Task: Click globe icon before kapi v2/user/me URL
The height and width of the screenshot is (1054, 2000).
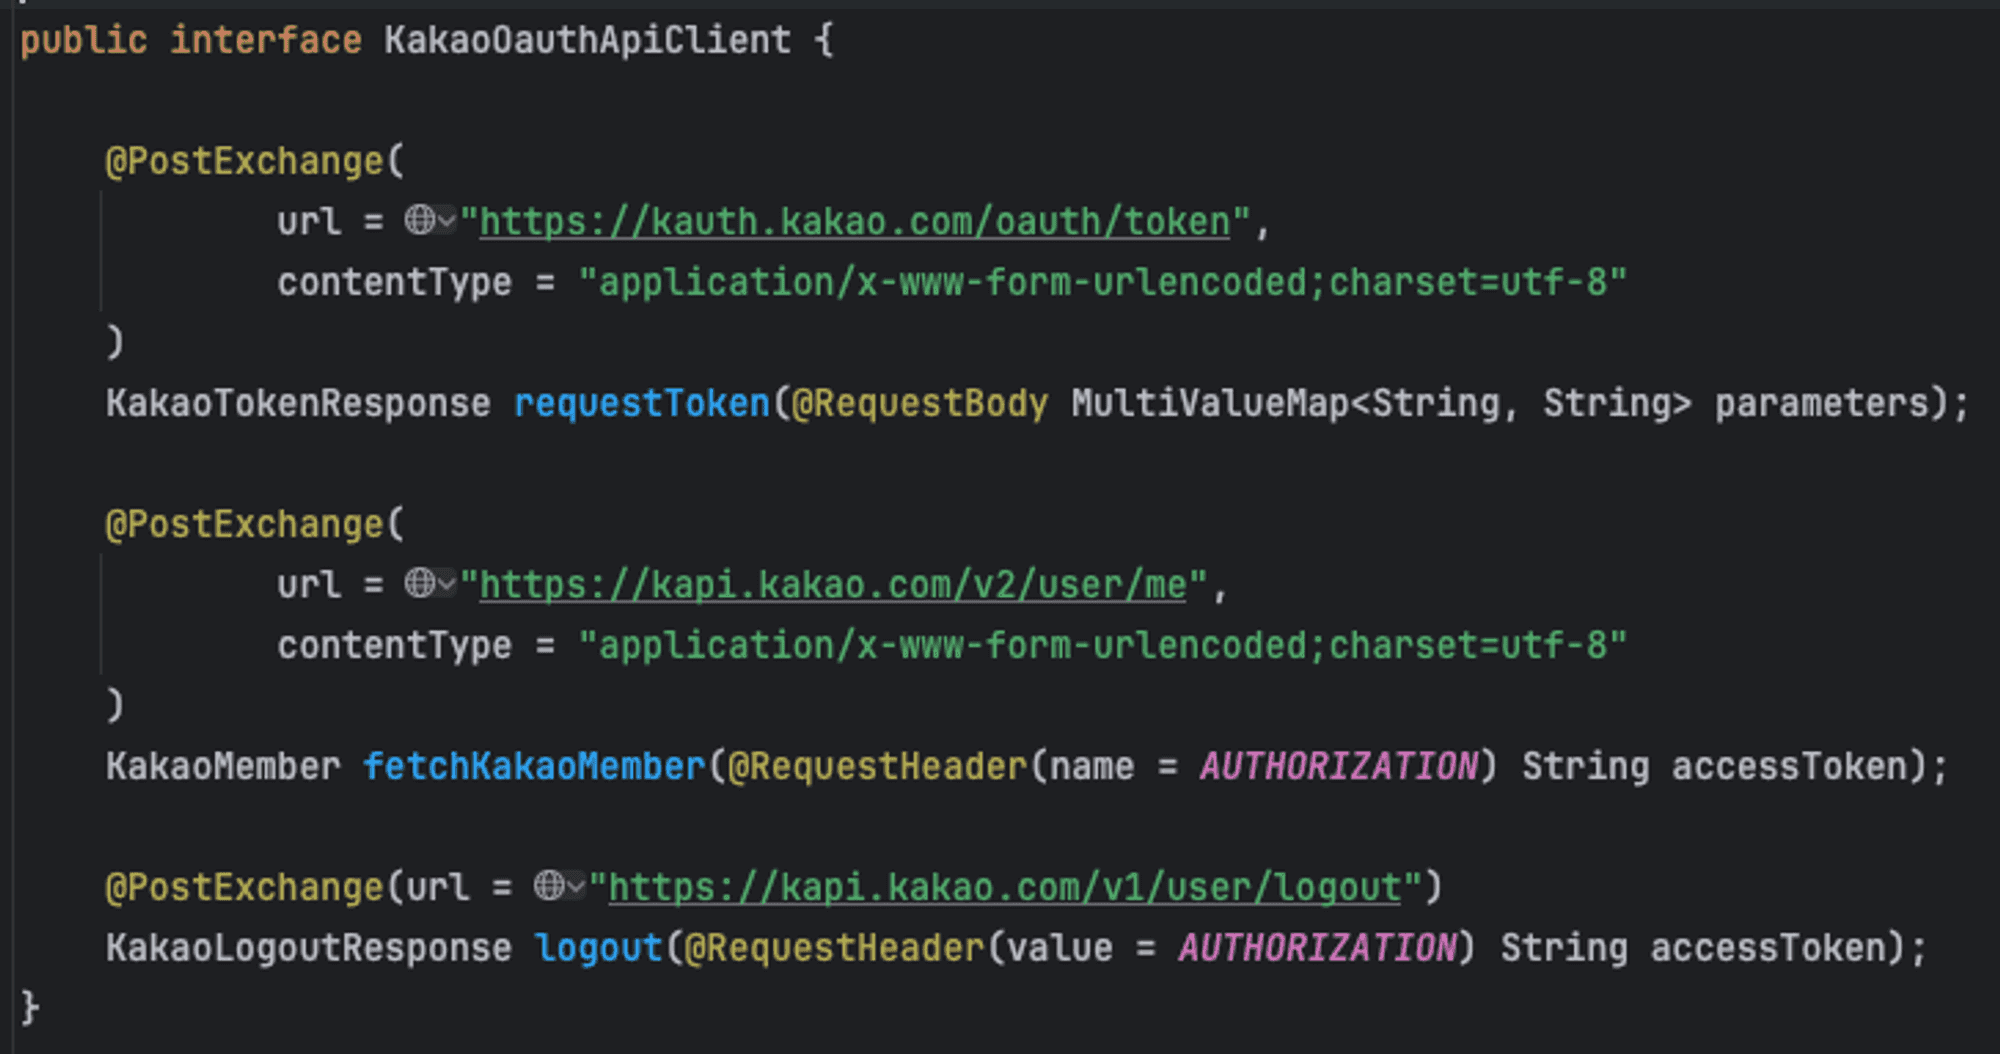Action: tap(419, 583)
